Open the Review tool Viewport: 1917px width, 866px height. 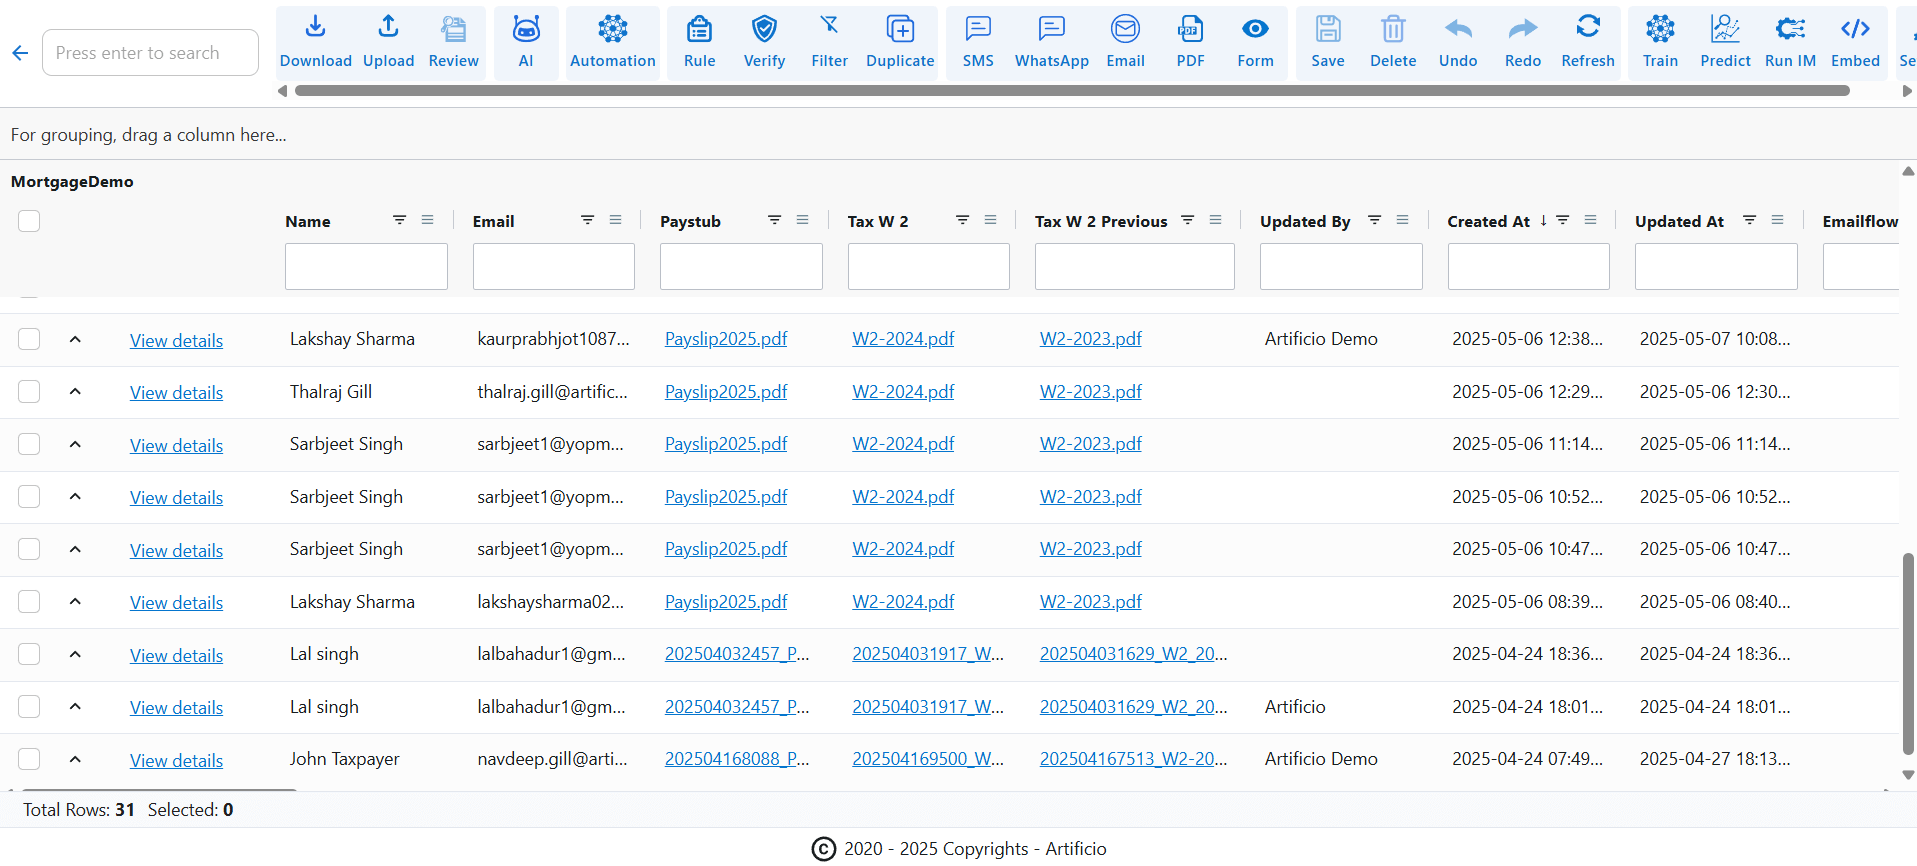pos(453,43)
